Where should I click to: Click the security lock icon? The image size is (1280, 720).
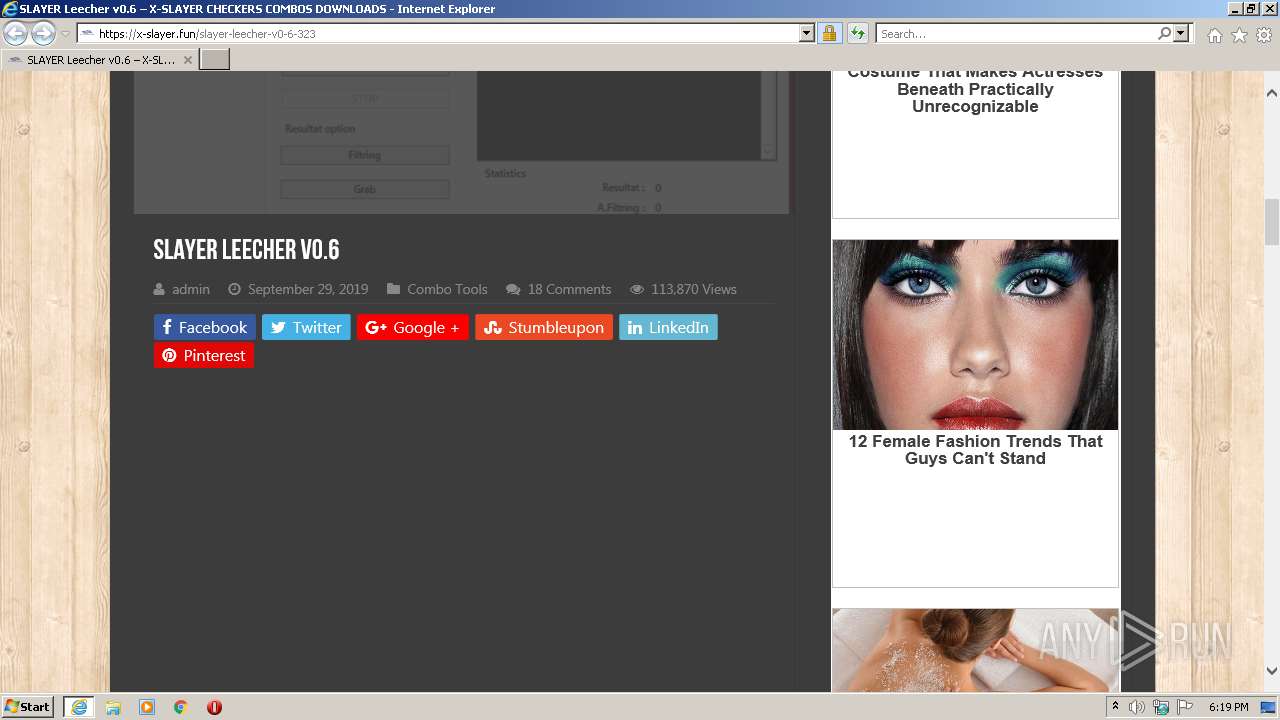(829, 34)
